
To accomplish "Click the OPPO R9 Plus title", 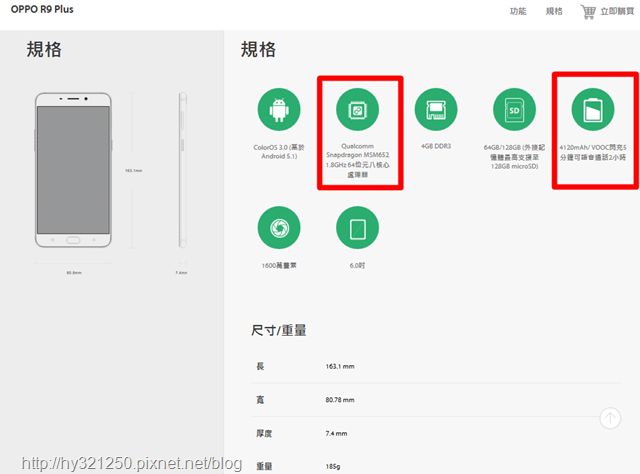I will point(42,9).
